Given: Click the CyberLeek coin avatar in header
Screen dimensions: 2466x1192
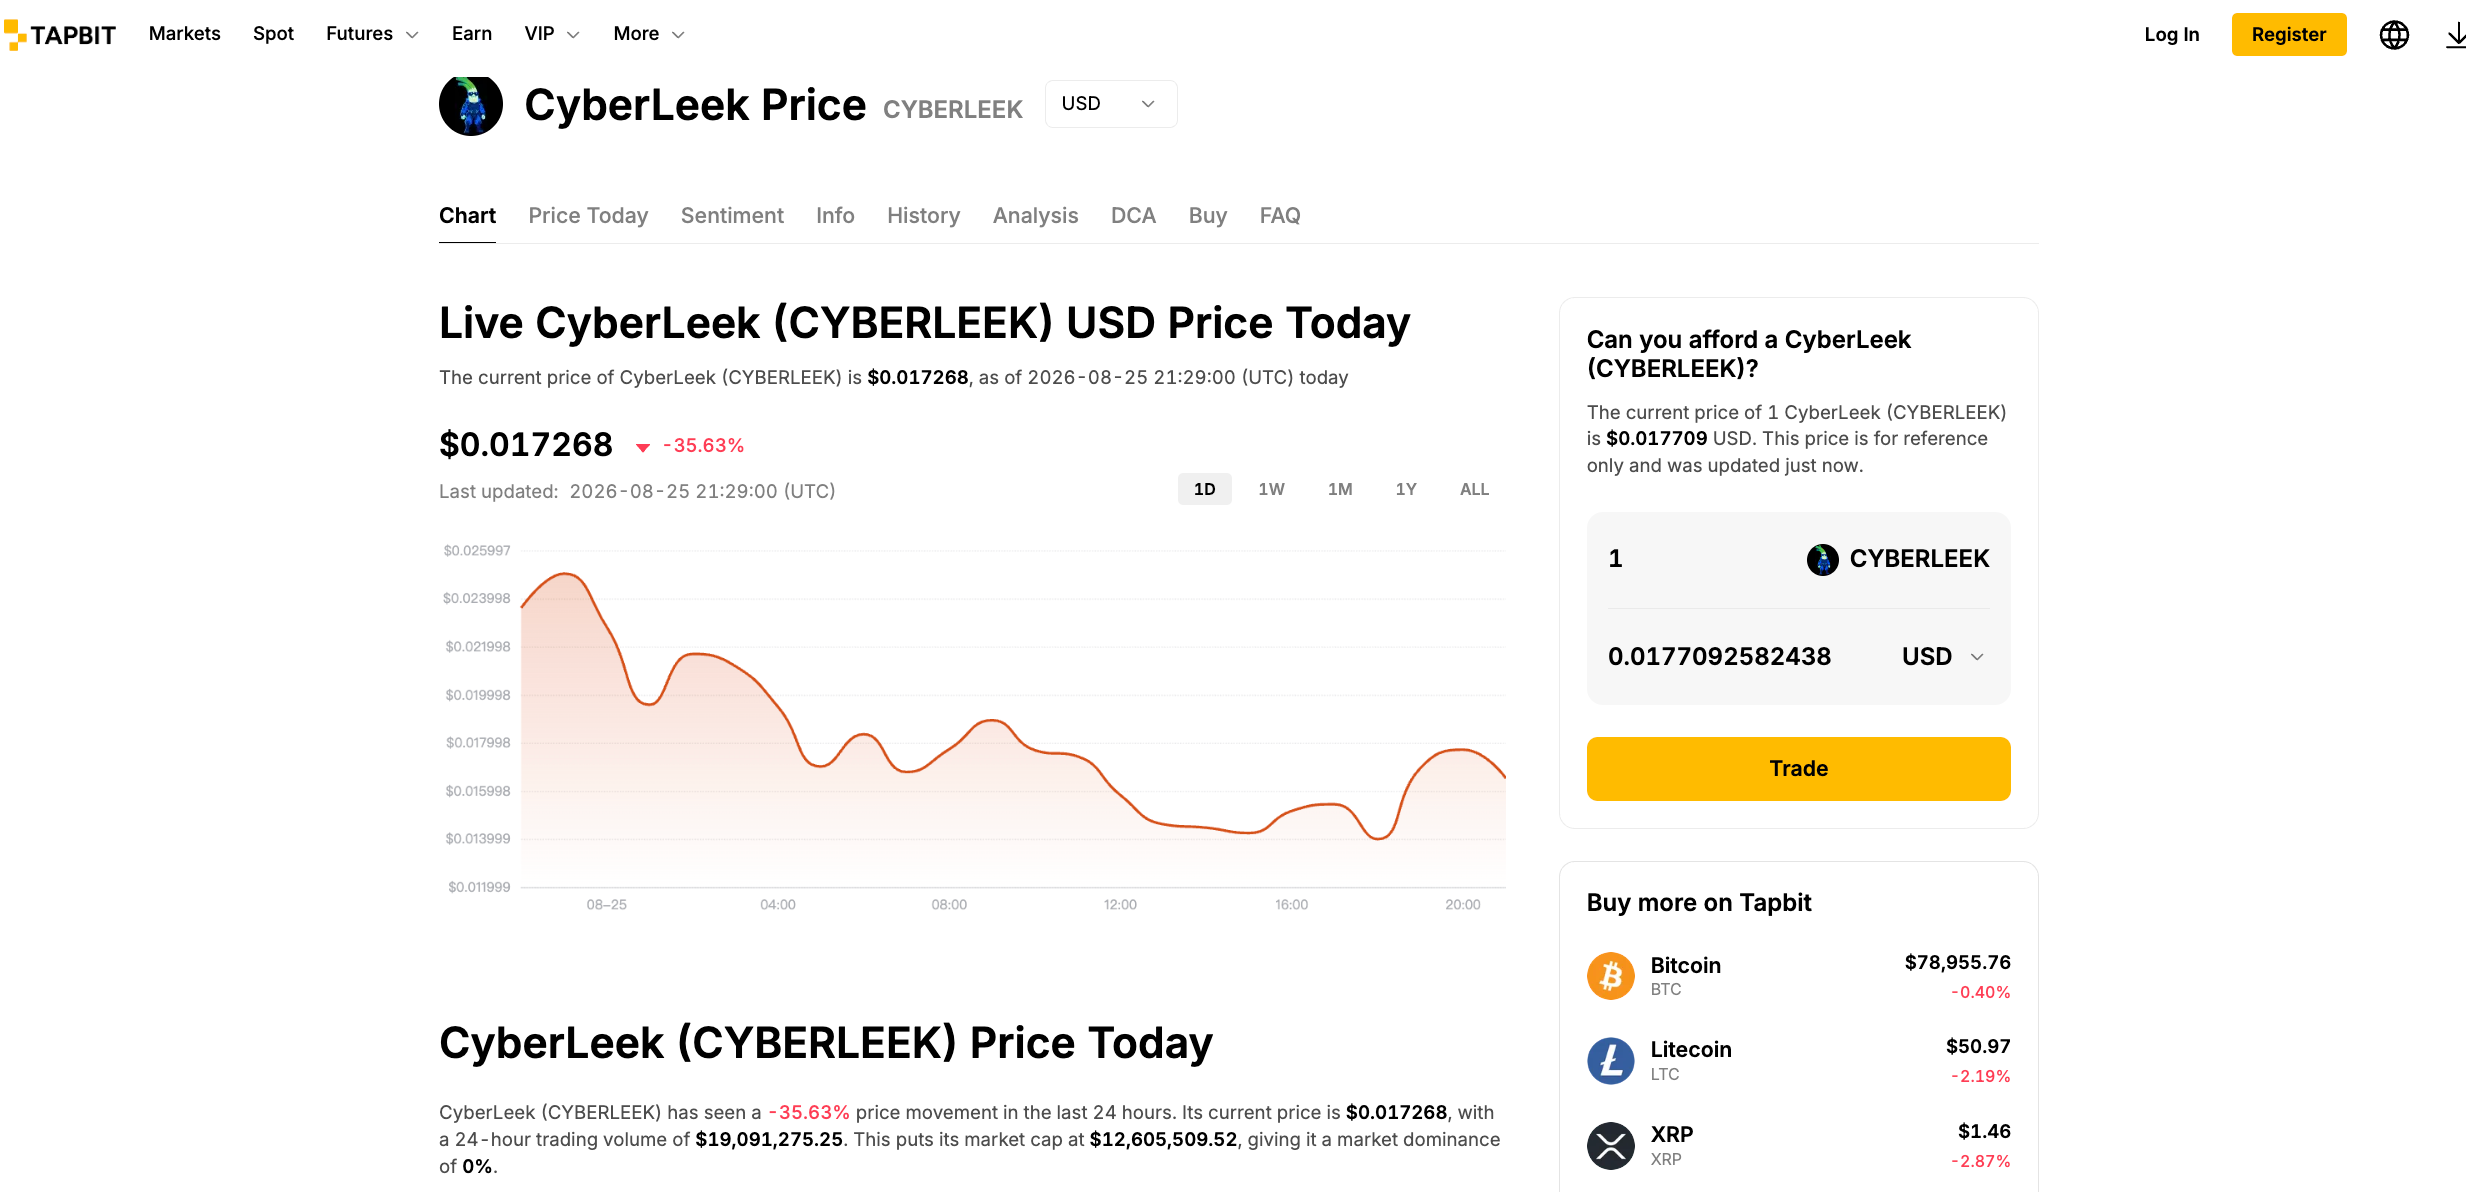Looking at the screenshot, I should (471, 105).
